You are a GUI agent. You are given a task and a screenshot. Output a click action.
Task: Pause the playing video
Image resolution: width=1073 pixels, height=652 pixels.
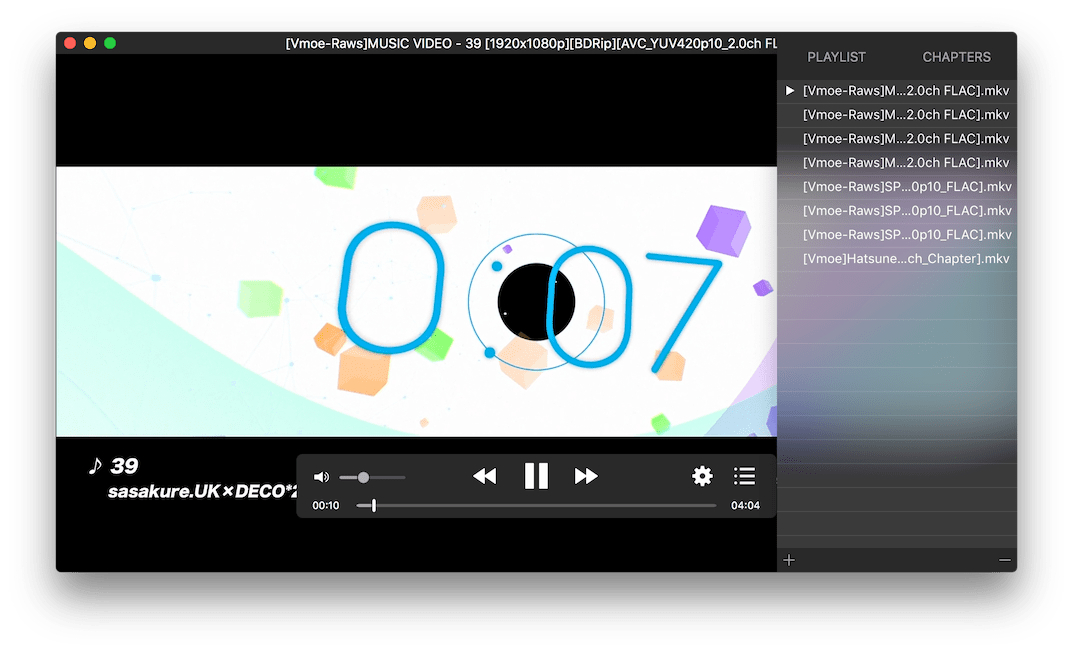pos(536,476)
